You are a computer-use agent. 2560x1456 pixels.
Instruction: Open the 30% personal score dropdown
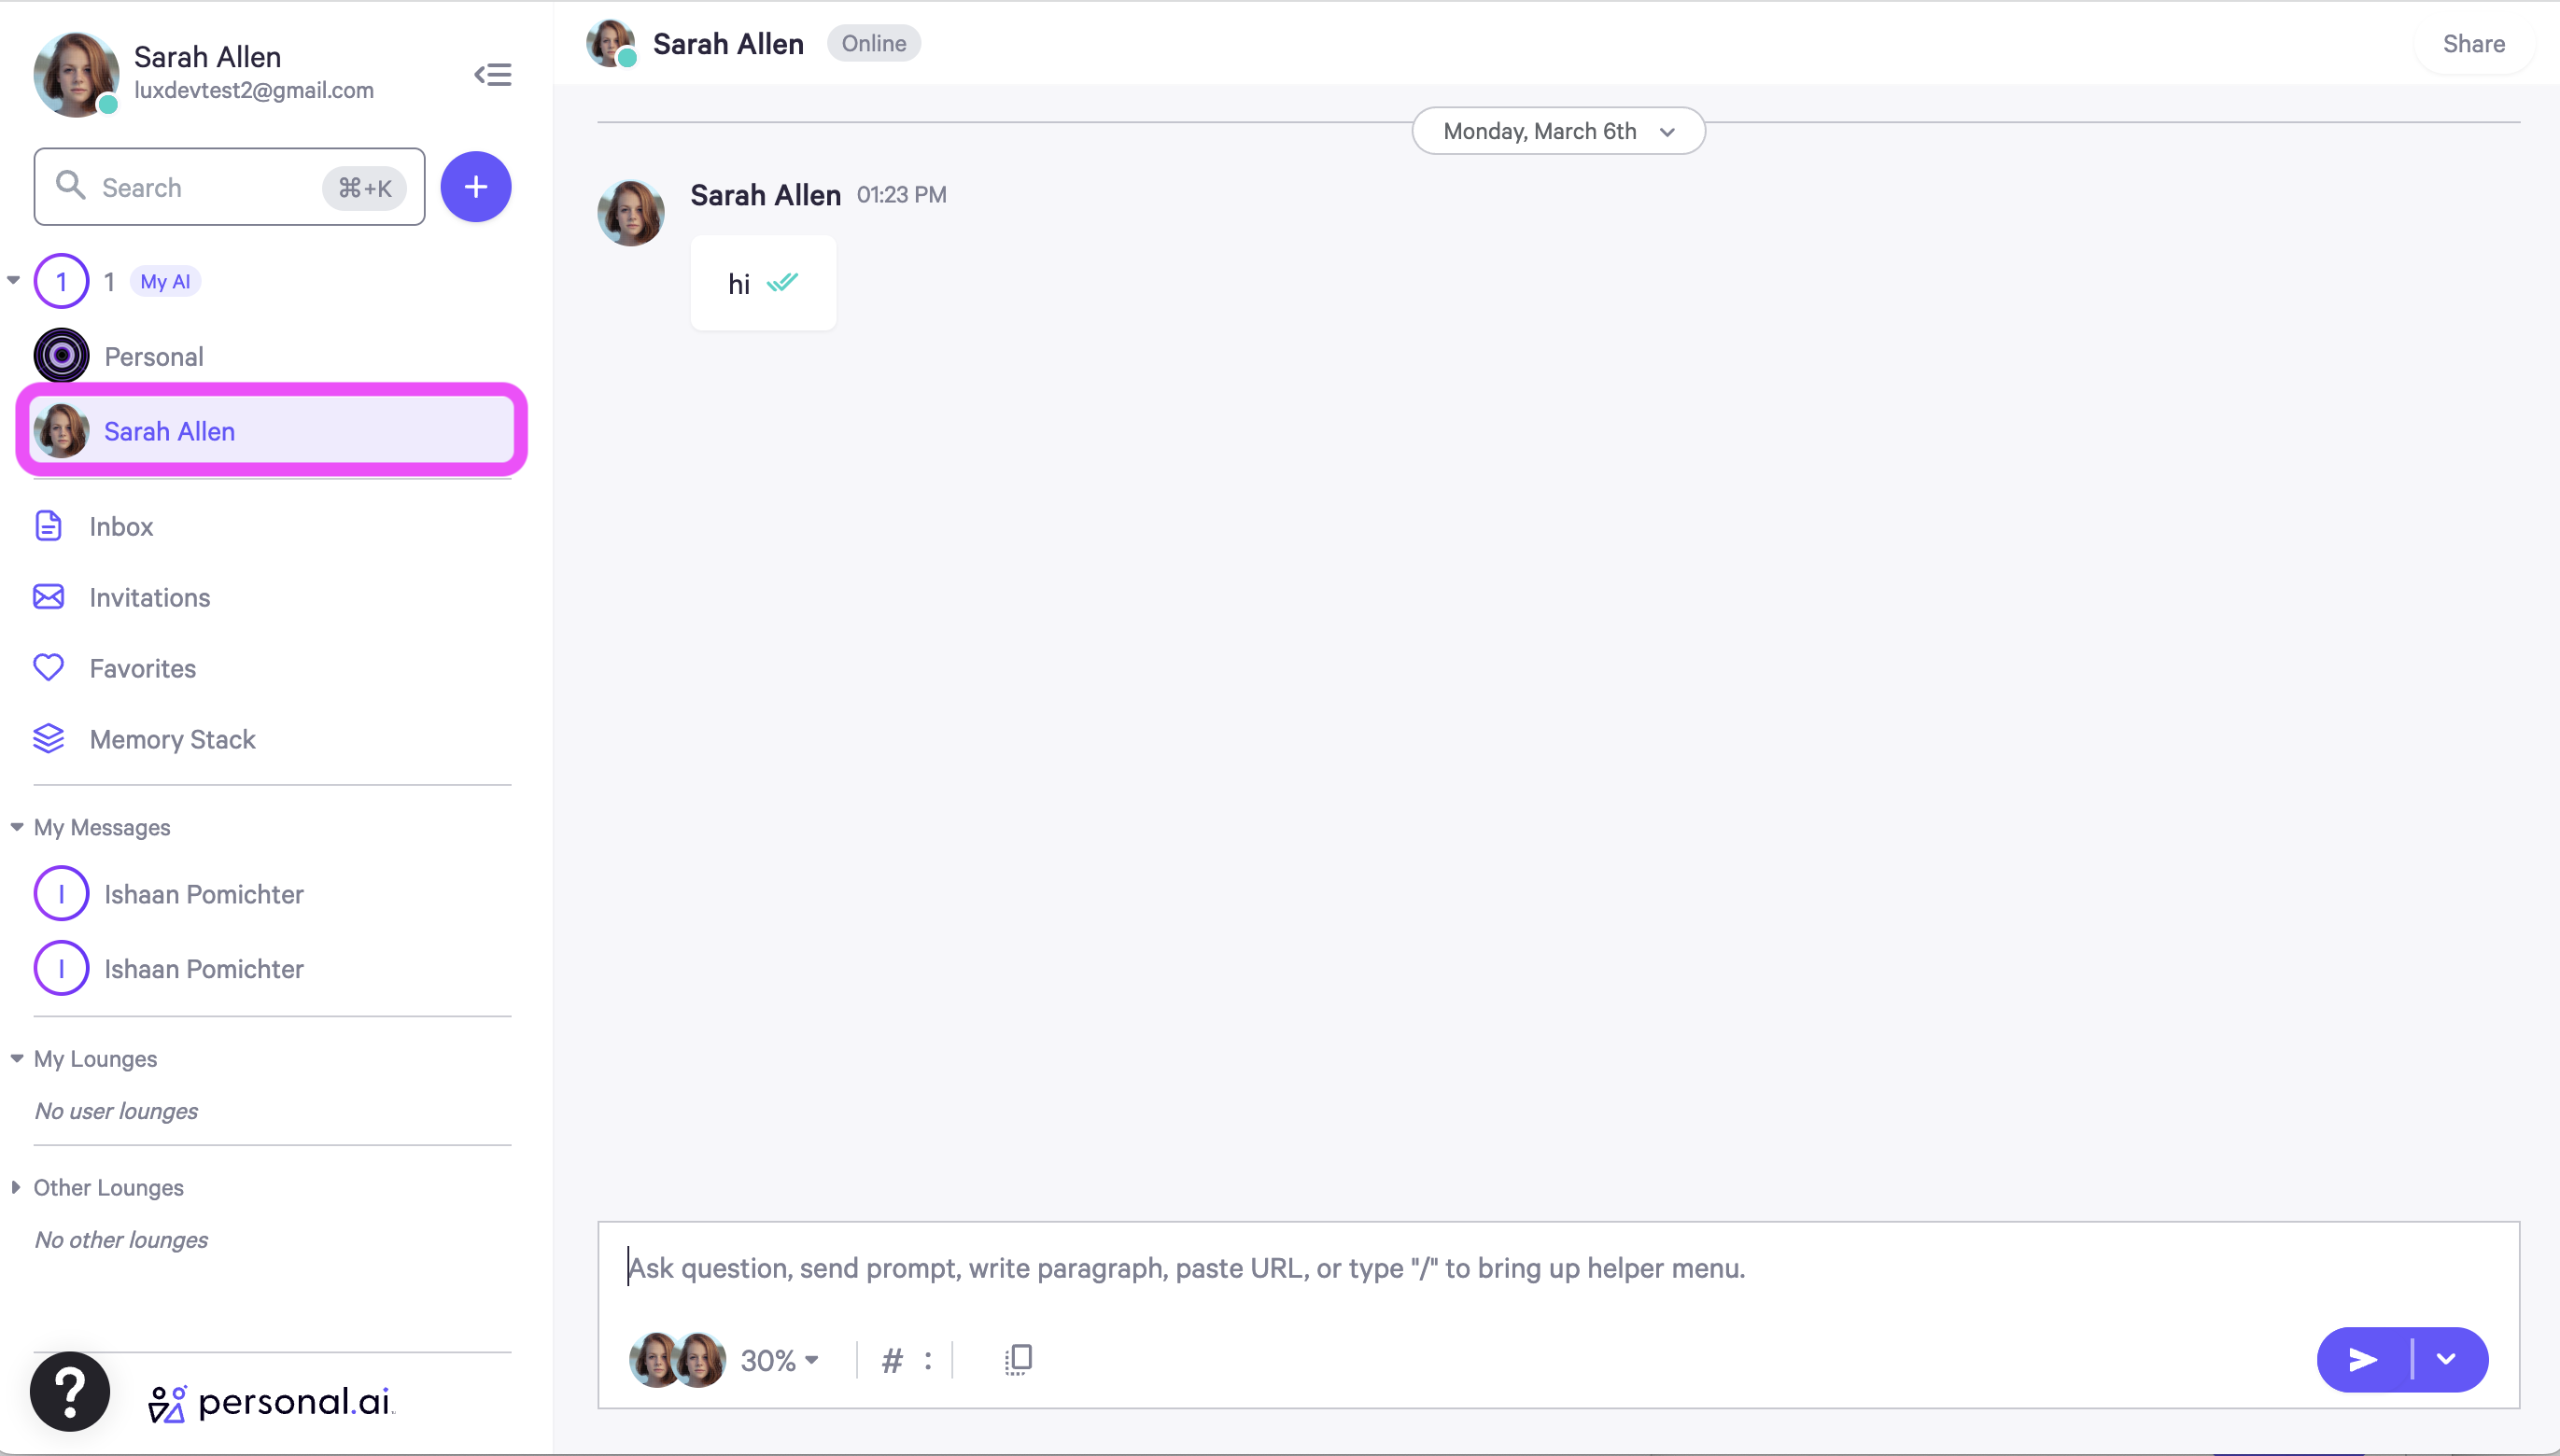click(780, 1360)
